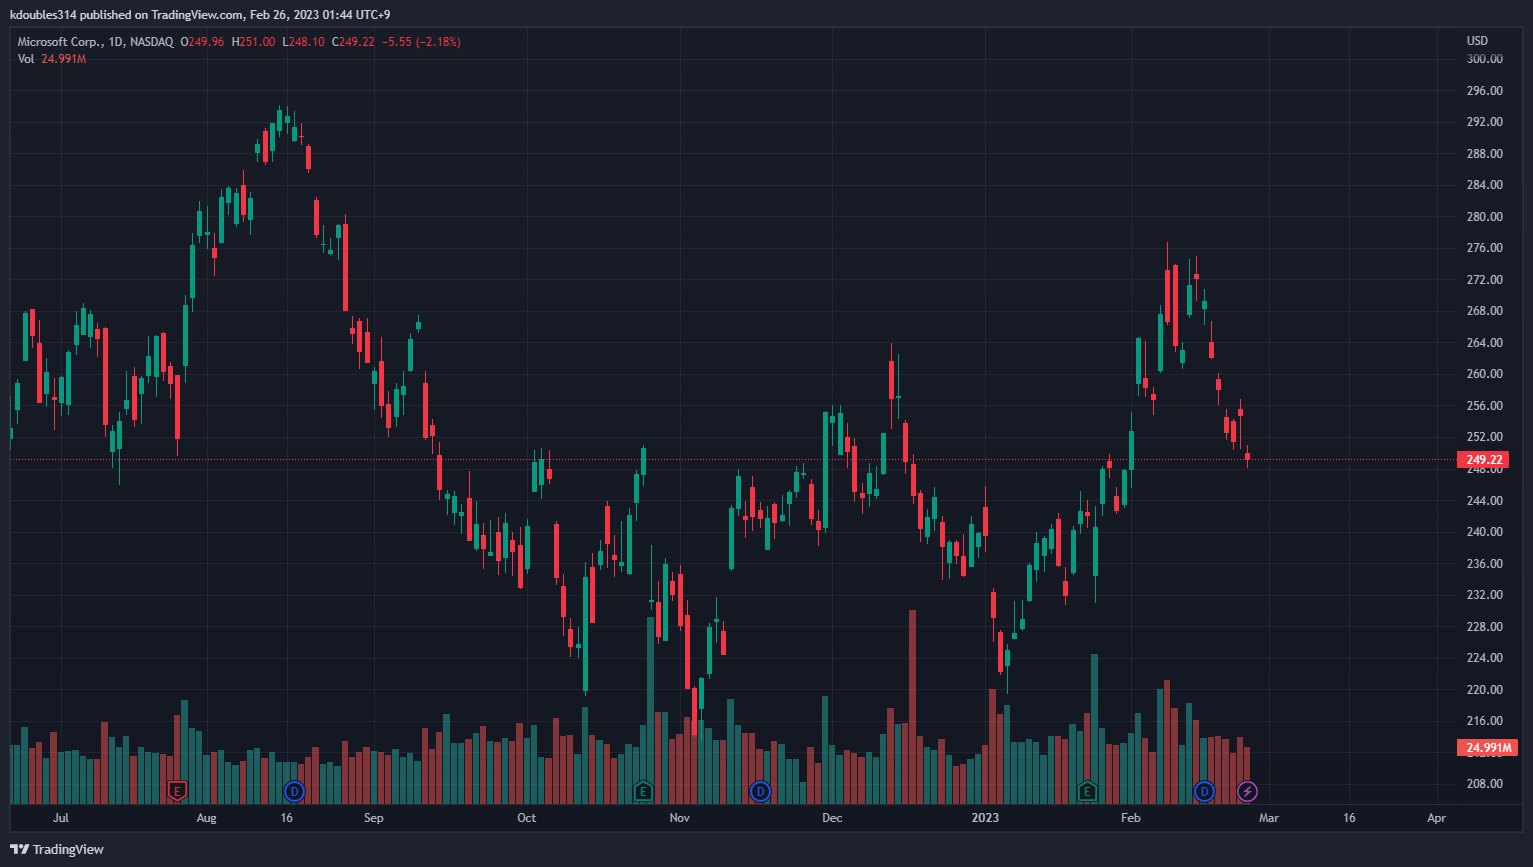The image size is (1533, 867).
Task: Click the 260.00 price axis label
Action: point(1484,374)
